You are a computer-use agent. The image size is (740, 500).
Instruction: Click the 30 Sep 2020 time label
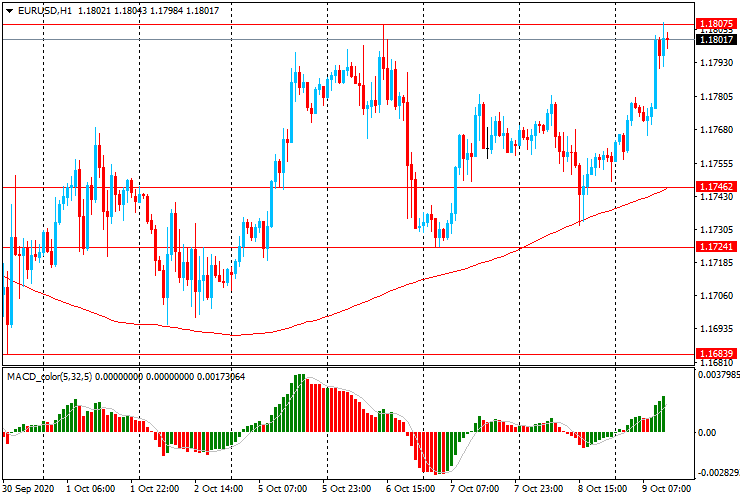[28, 489]
